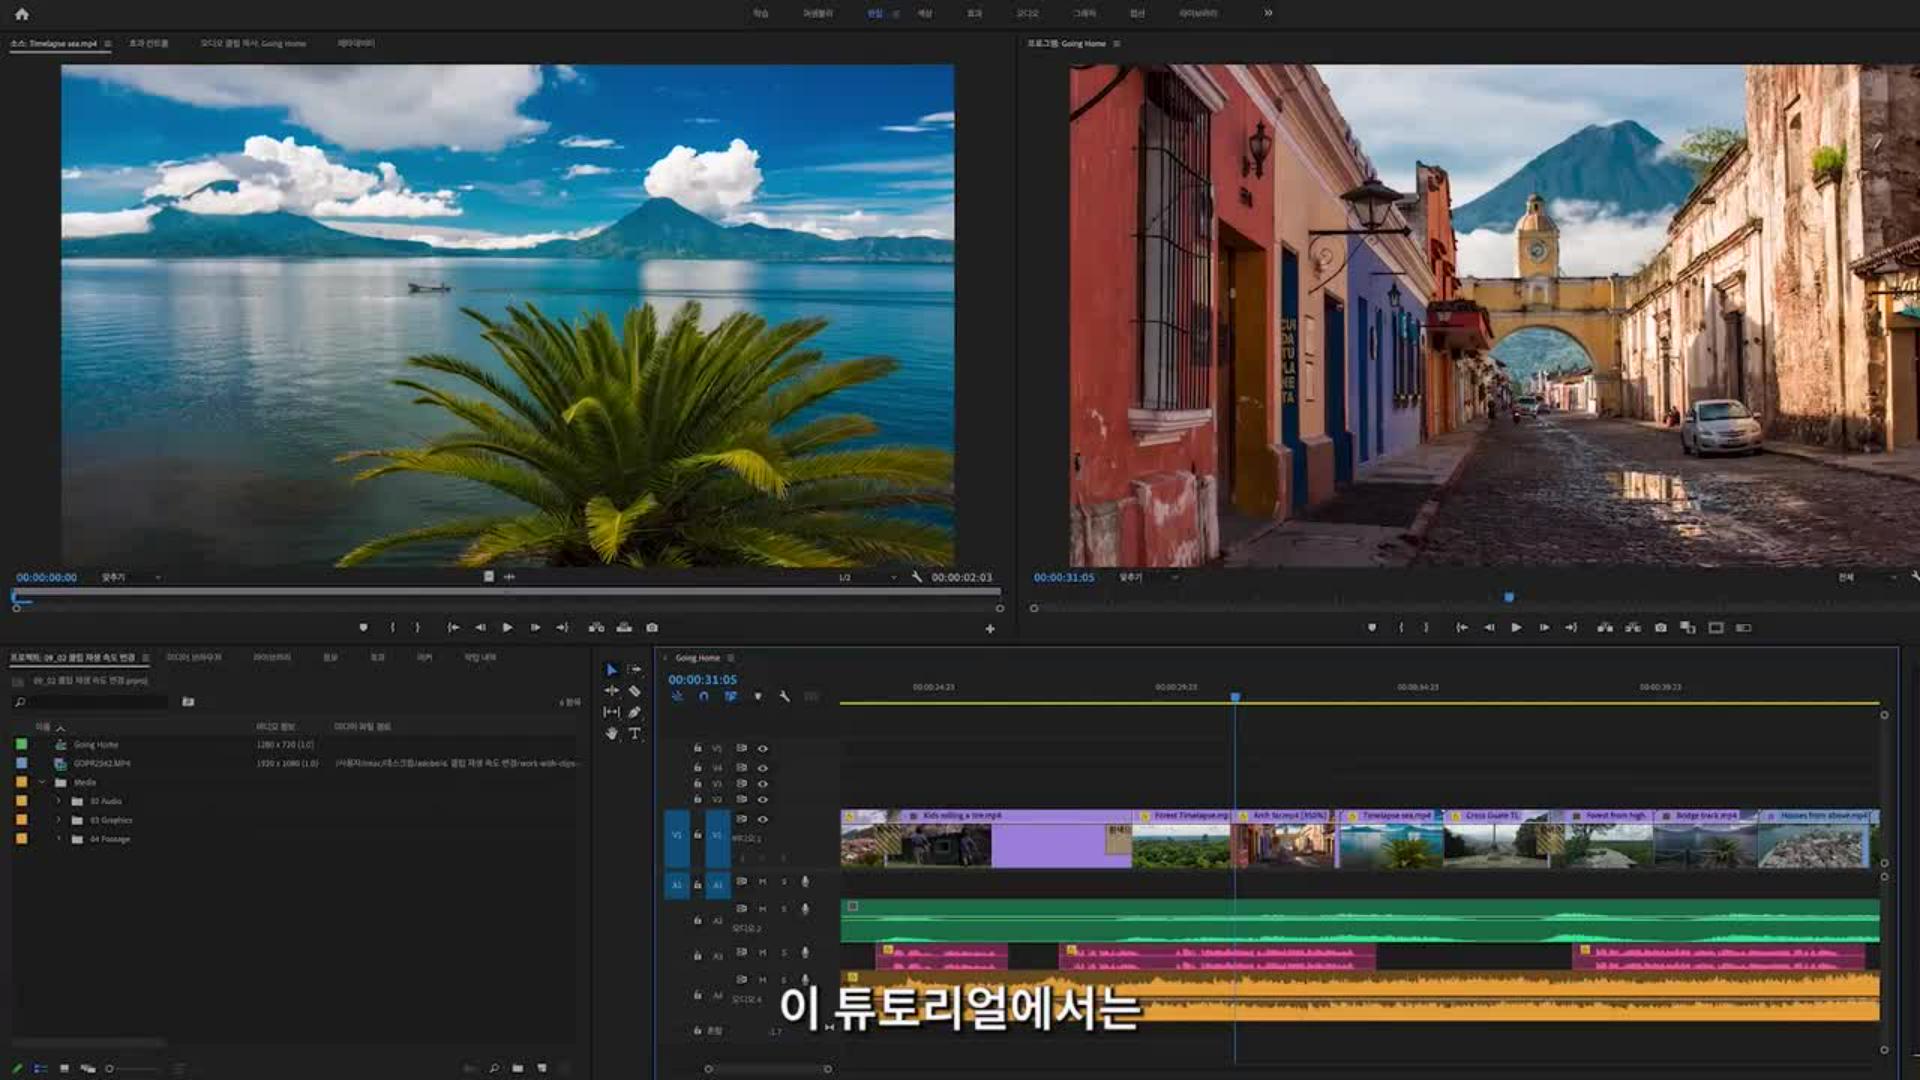Image resolution: width=1920 pixels, height=1080 pixels.
Task: Select the Hand tool
Action: 612,734
